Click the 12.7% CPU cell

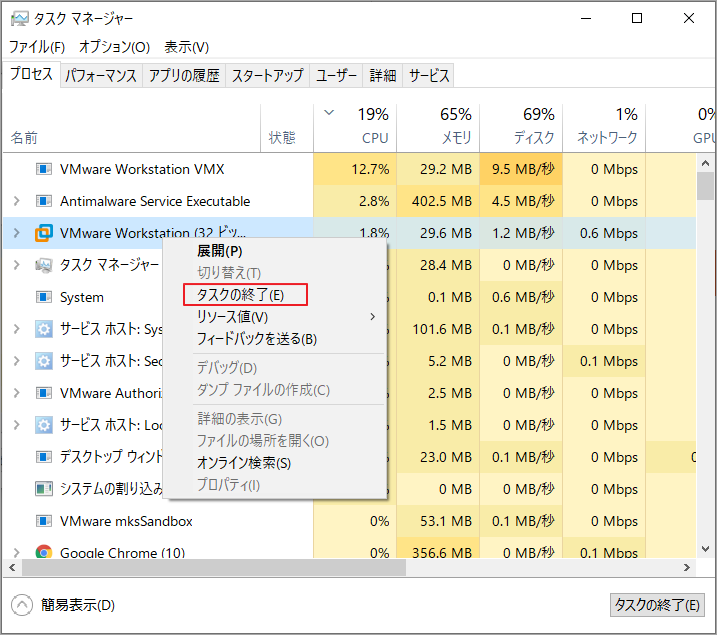coord(355,169)
